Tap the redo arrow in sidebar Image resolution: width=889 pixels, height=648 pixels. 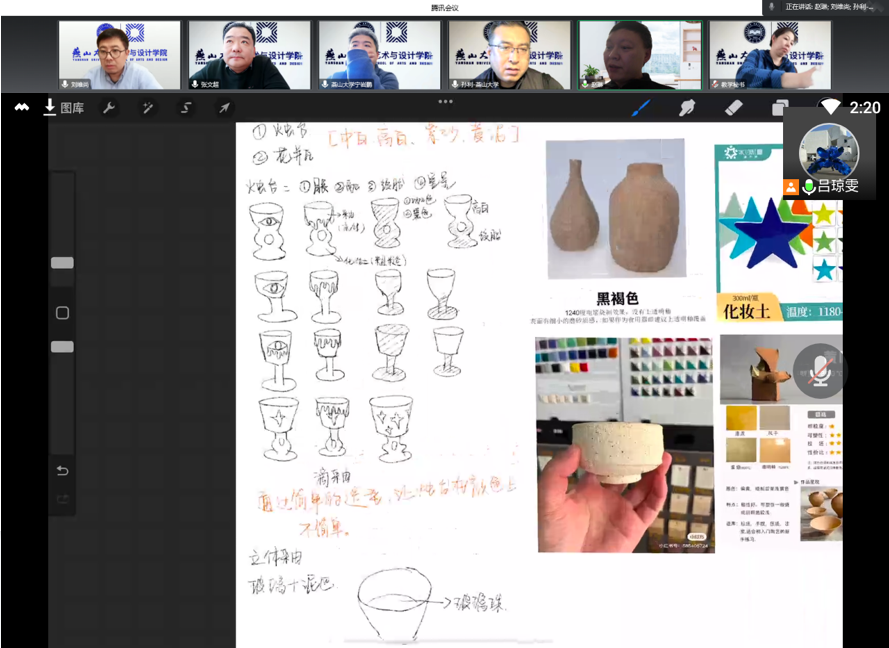point(62,498)
